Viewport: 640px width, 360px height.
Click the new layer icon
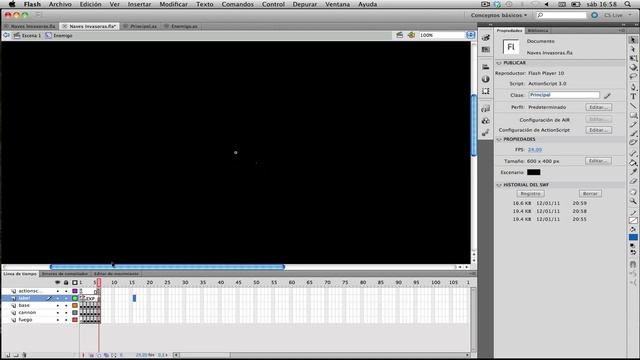(8, 355)
